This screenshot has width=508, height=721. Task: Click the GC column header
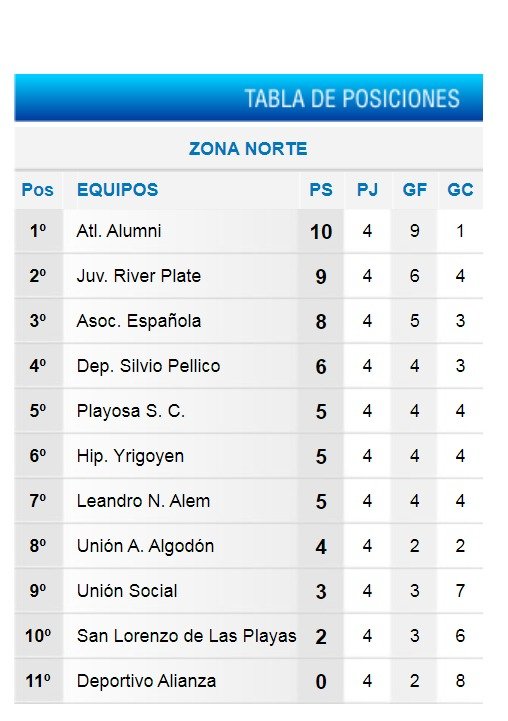point(460,189)
